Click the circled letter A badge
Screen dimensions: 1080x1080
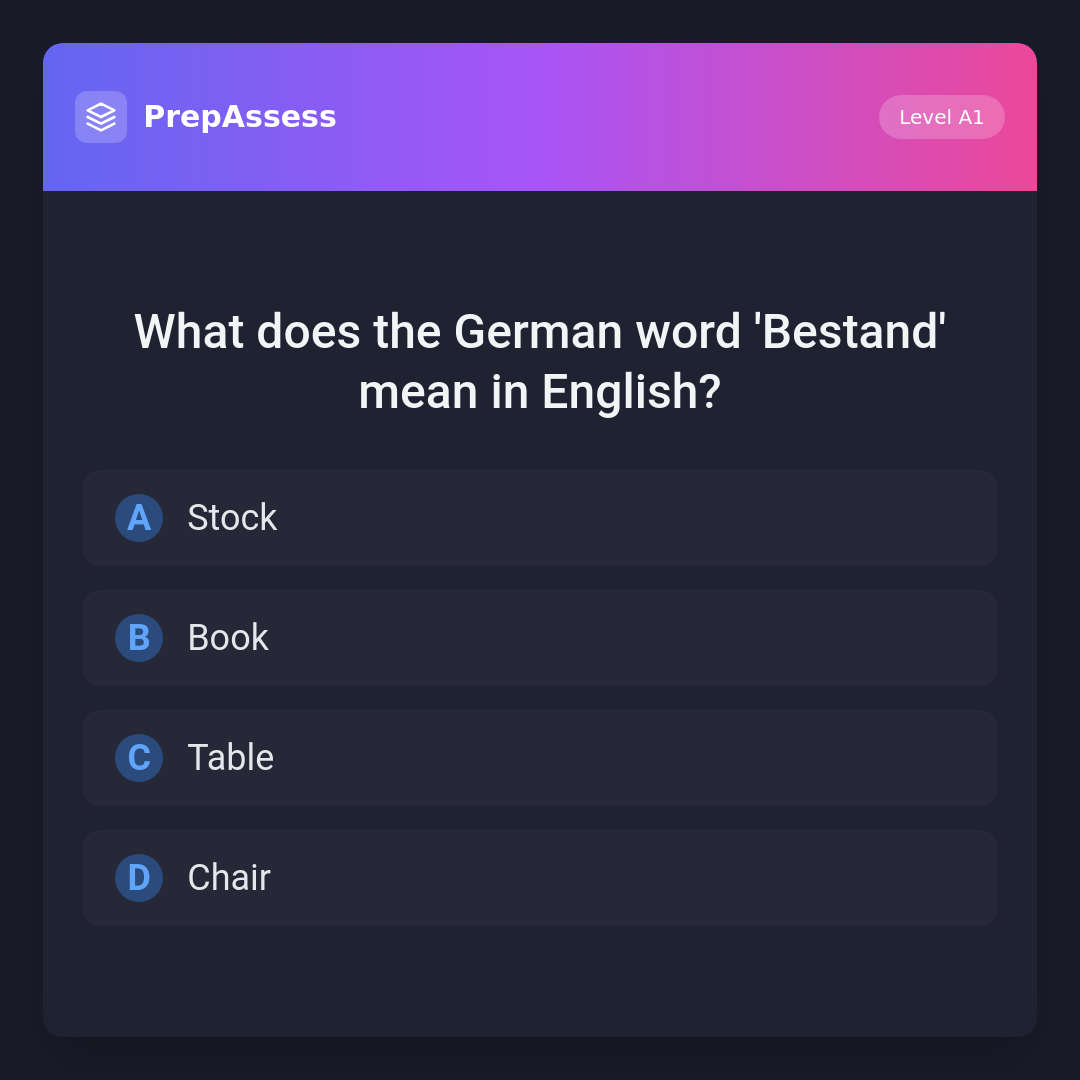pos(139,518)
